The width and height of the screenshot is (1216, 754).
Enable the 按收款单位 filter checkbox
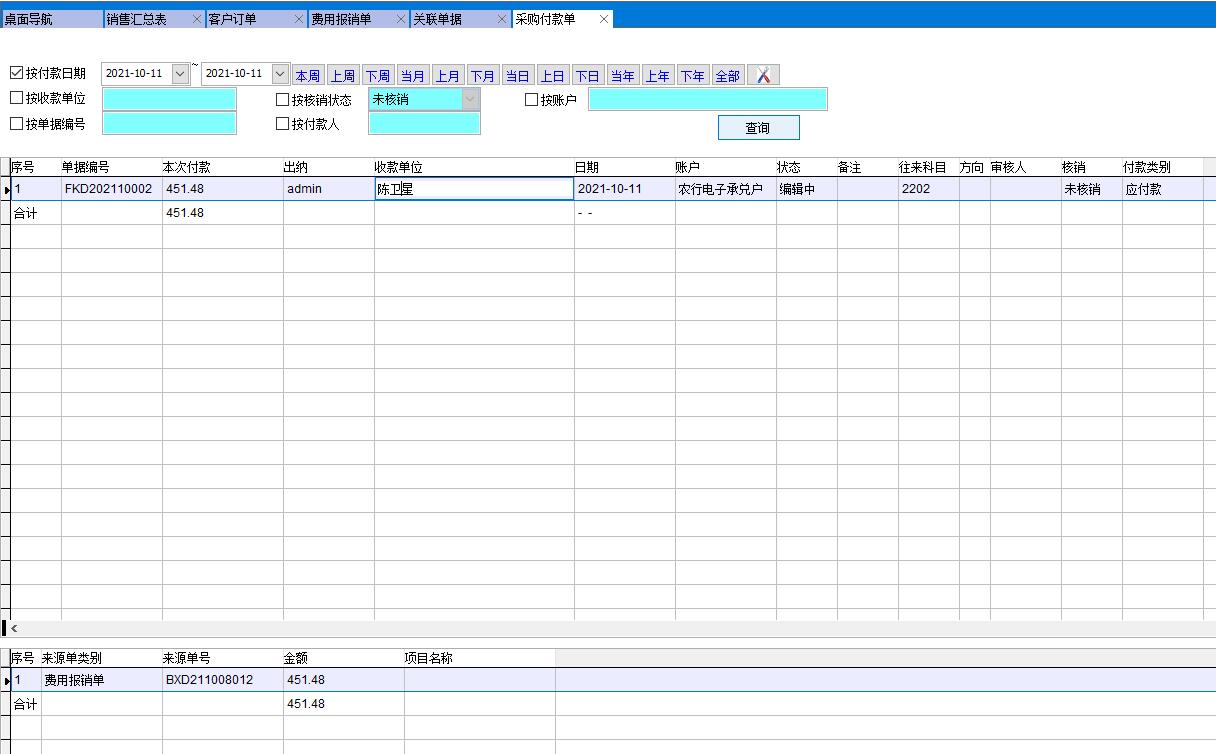pos(16,98)
